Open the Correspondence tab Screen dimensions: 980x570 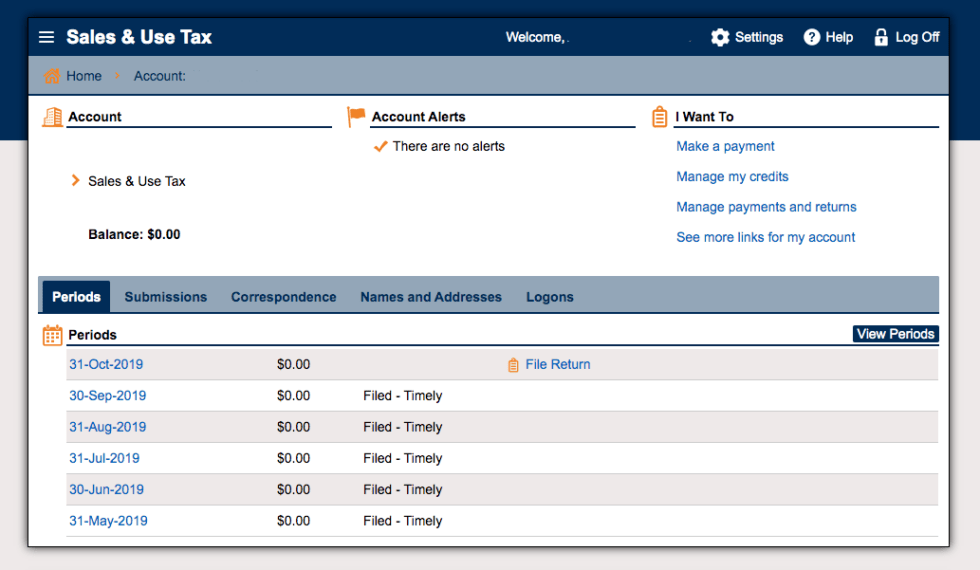[x=283, y=297]
